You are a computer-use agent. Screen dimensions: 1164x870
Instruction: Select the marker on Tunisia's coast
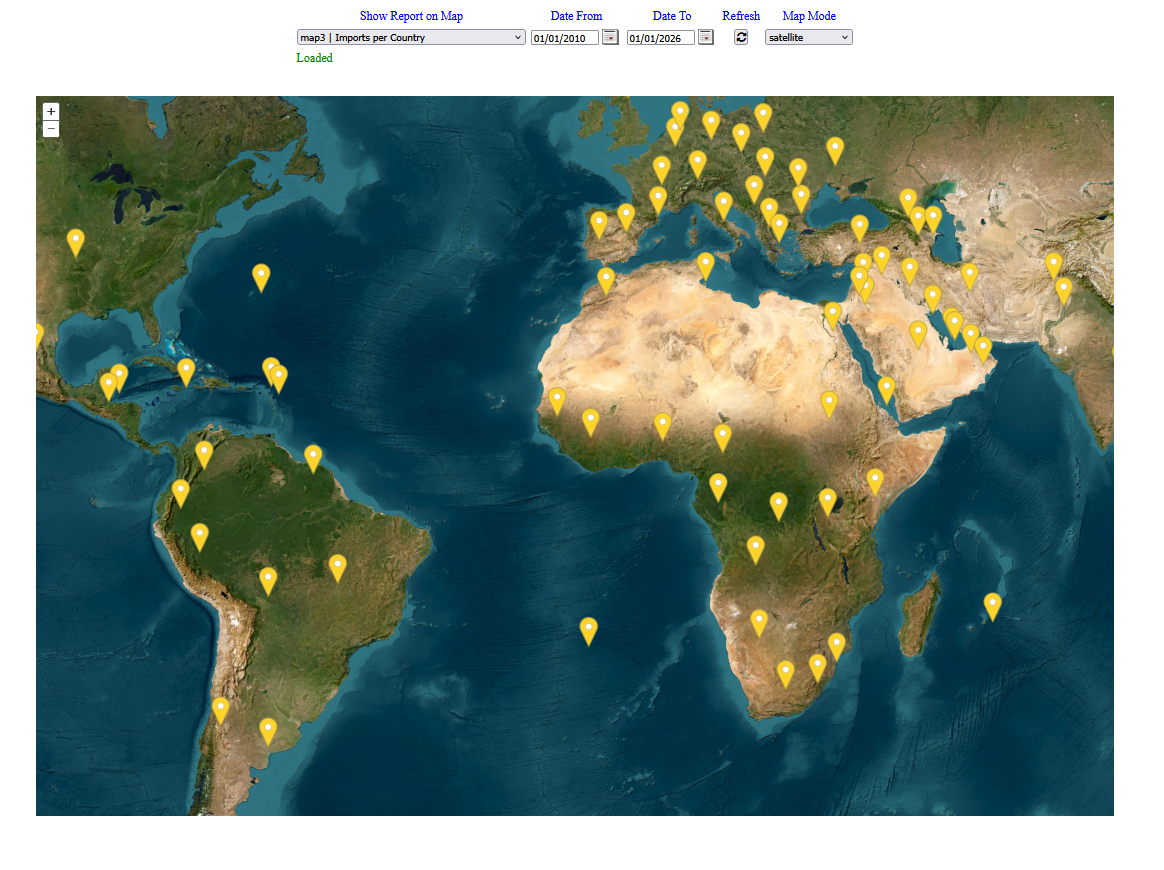coord(706,264)
